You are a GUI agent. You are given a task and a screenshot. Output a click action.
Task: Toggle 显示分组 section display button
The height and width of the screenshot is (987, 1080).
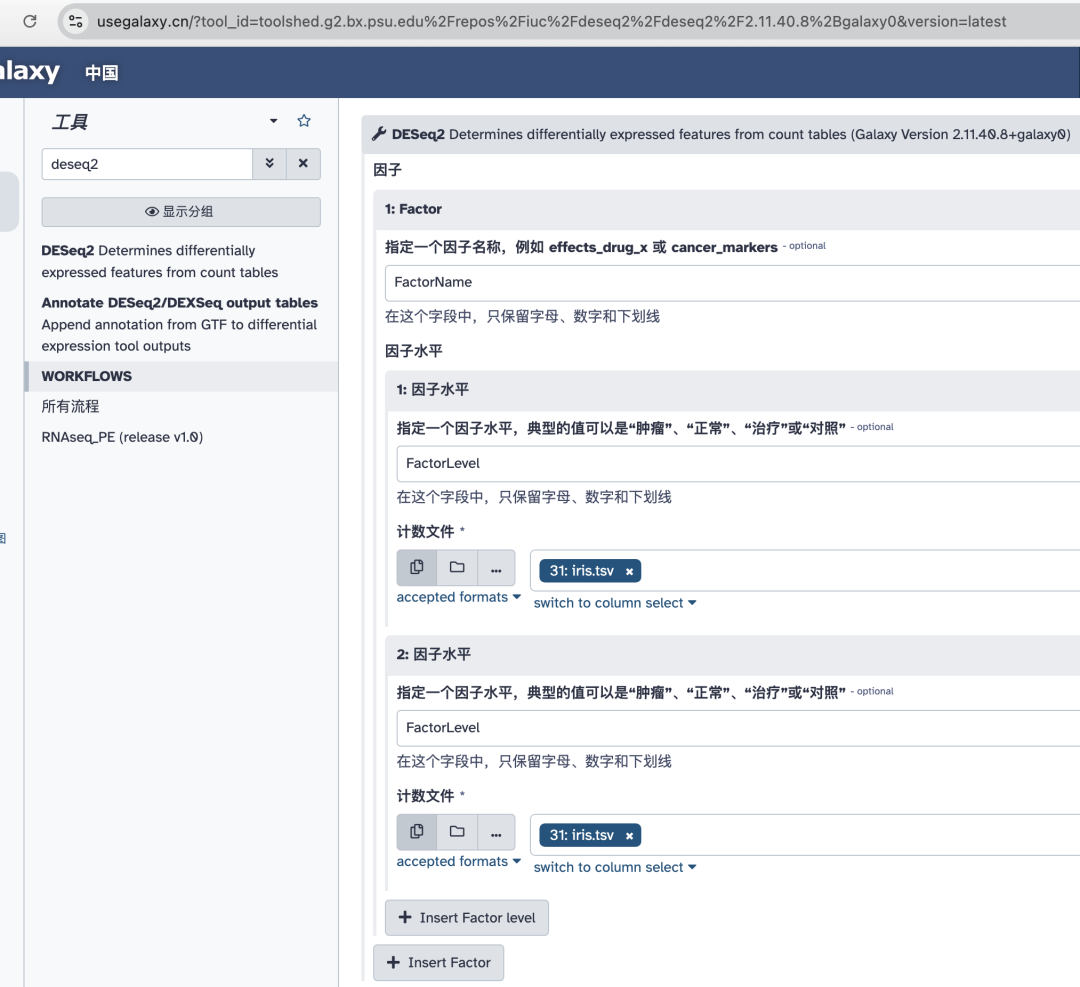tap(180, 211)
